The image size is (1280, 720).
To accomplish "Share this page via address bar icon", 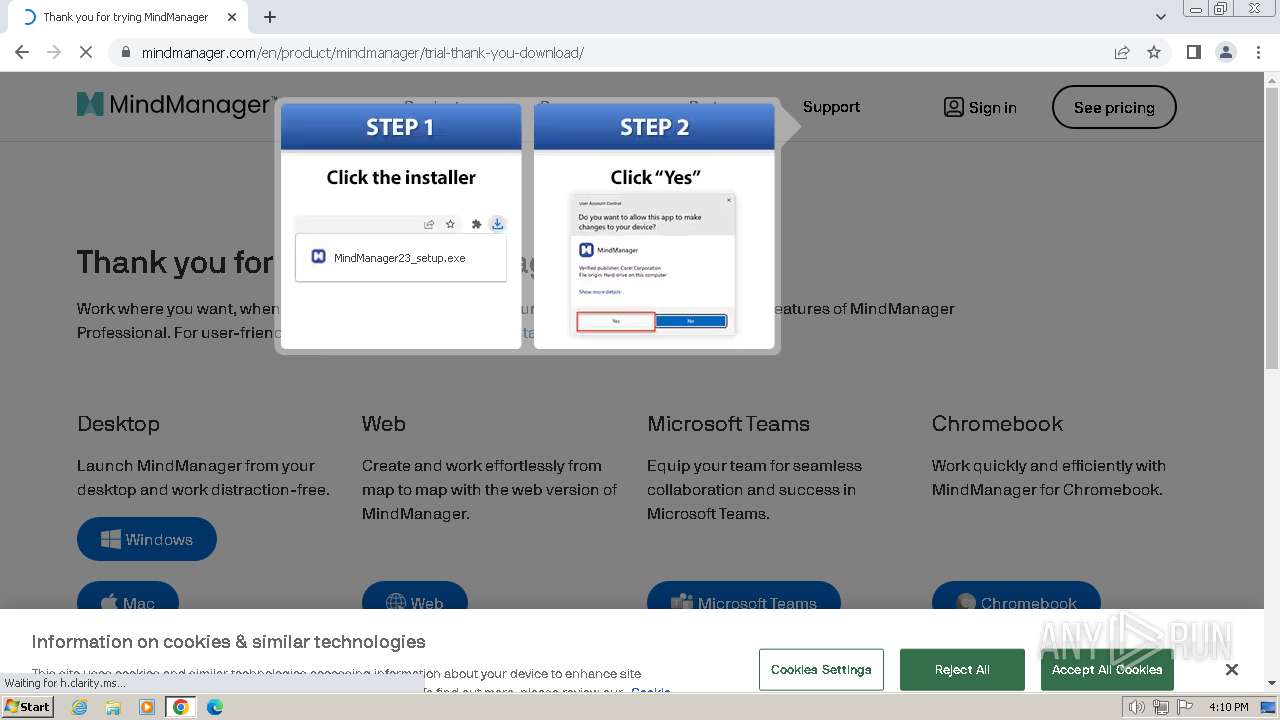I will pyautogui.click(x=1122, y=52).
